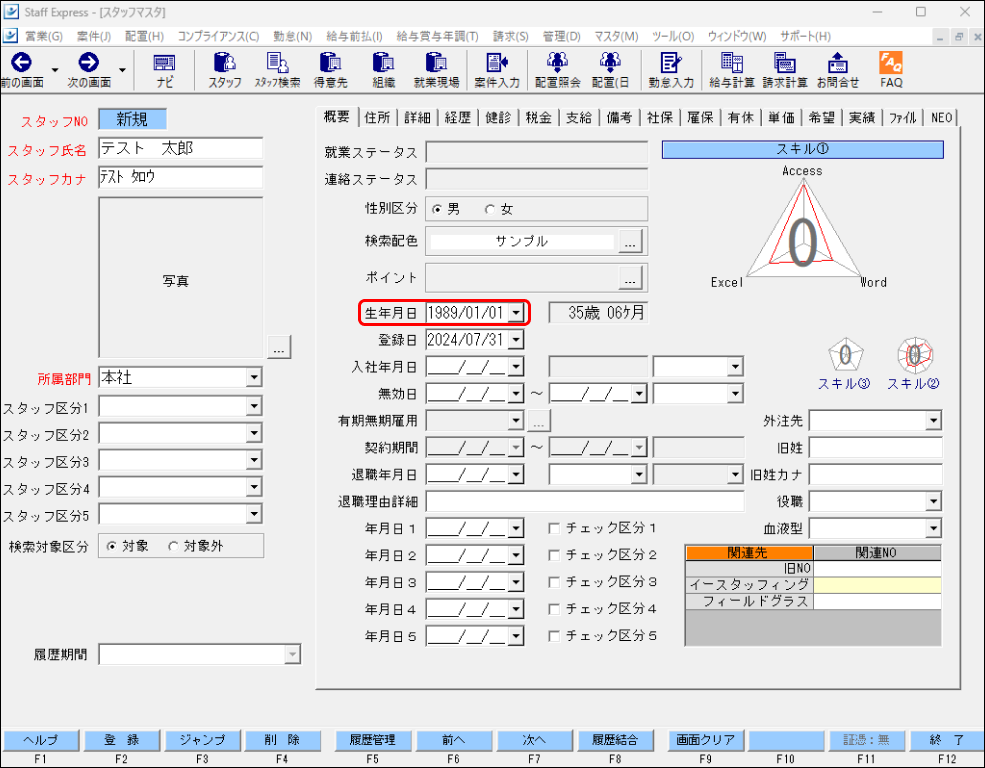This screenshot has width=985, height=768.
Task: Click the 登録 F2 button
Action: coord(121,740)
